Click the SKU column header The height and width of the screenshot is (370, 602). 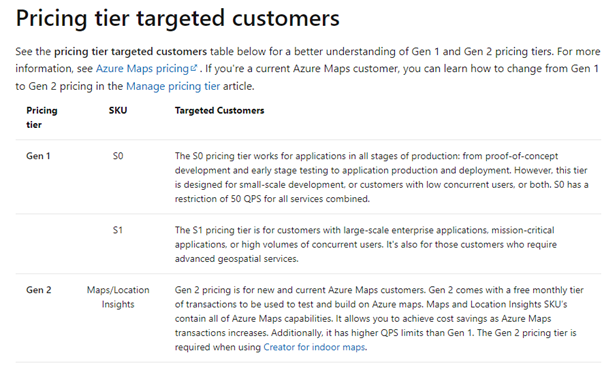118,111
